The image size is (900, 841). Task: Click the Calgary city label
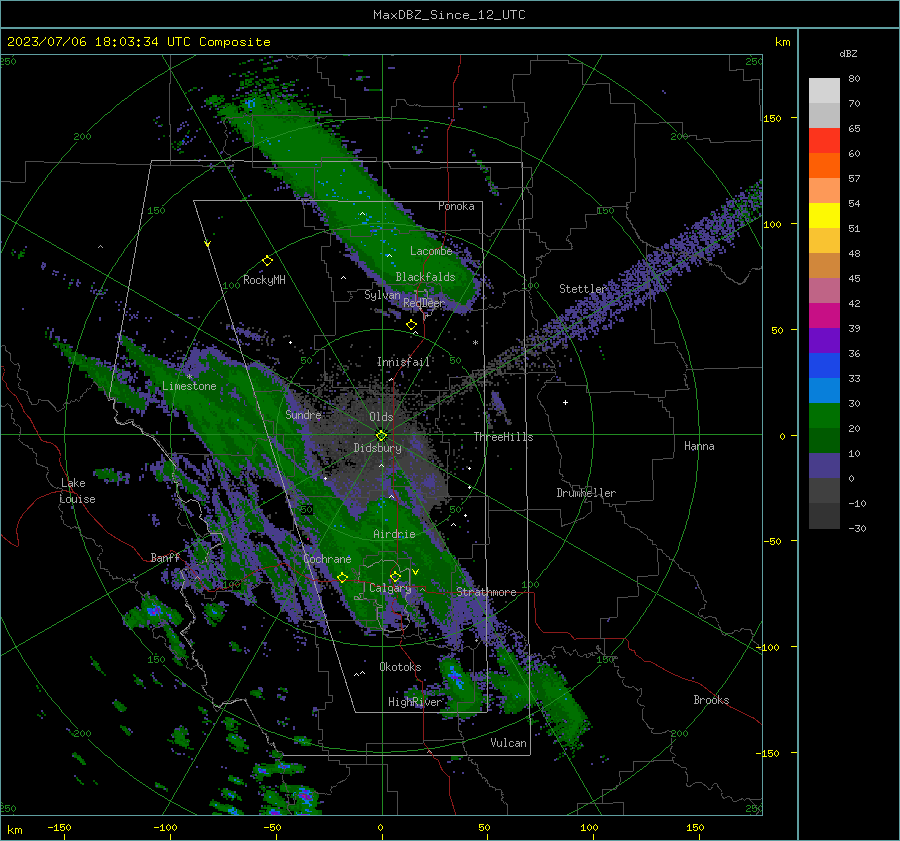pyautogui.click(x=390, y=588)
